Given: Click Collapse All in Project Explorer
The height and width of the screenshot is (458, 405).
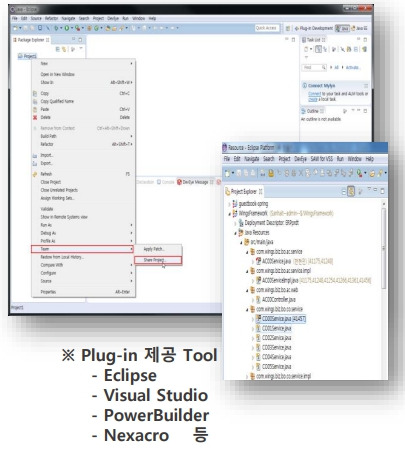Looking at the screenshot, I should click(344, 191).
